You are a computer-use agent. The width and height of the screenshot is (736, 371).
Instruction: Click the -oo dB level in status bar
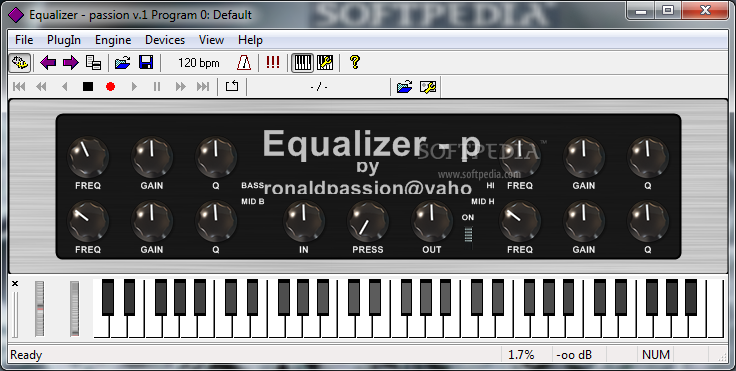pyautogui.click(x=574, y=355)
